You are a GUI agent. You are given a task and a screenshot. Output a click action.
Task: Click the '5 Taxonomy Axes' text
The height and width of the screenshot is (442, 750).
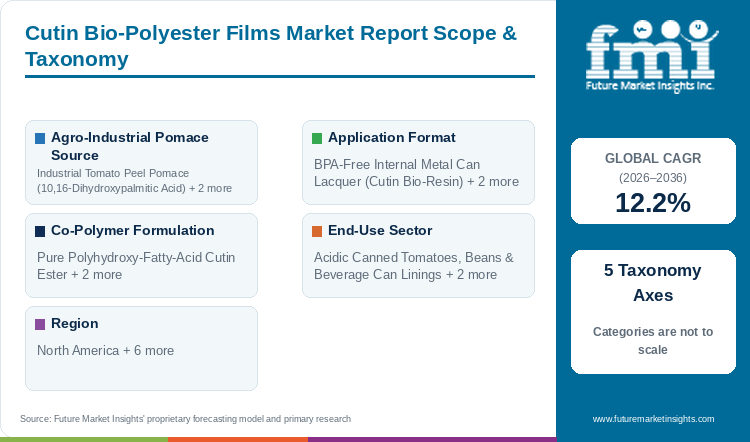653,283
